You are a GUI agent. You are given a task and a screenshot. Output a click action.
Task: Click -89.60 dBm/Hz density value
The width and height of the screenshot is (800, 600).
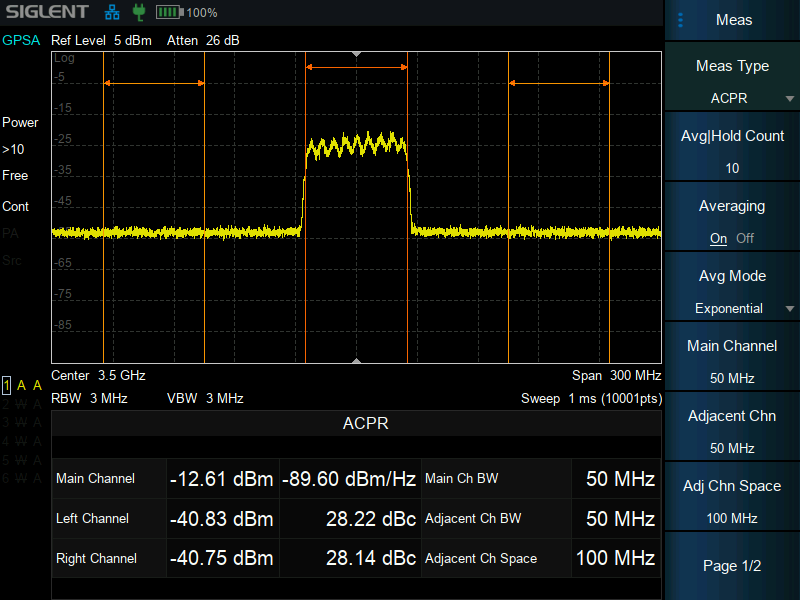click(349, 479)
